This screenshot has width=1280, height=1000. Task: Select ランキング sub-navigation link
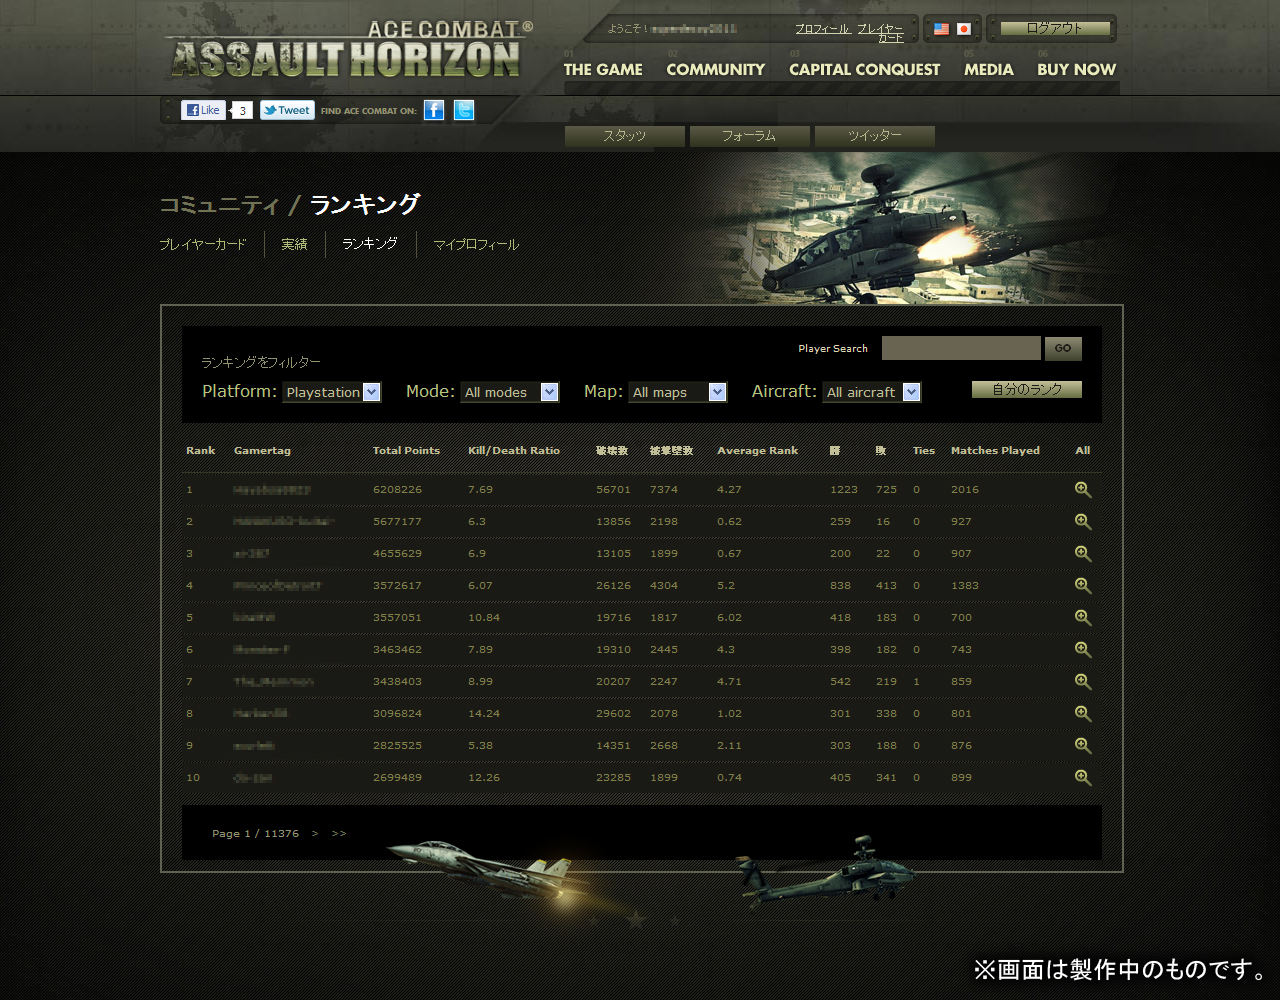pos(370,243)
